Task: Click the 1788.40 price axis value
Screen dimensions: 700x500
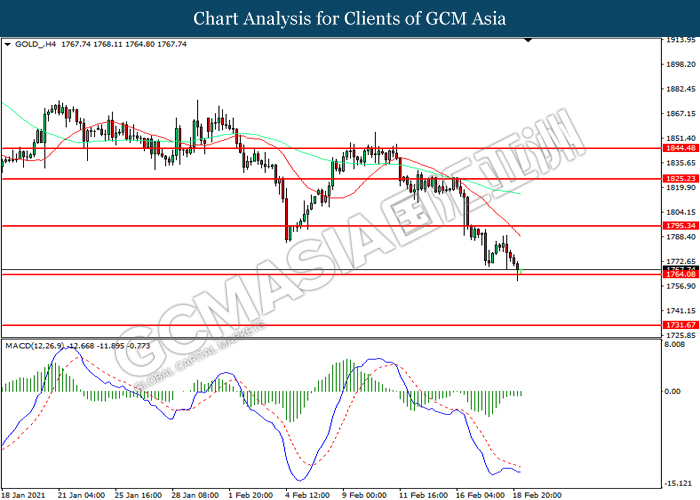Action: (x=681, y=237)
